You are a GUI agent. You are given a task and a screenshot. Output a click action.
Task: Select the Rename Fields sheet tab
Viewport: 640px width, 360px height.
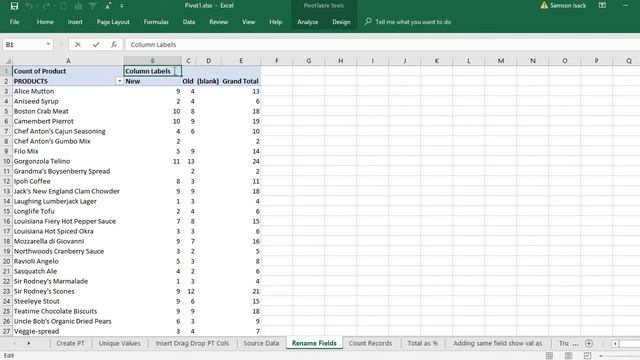[314, 343]
